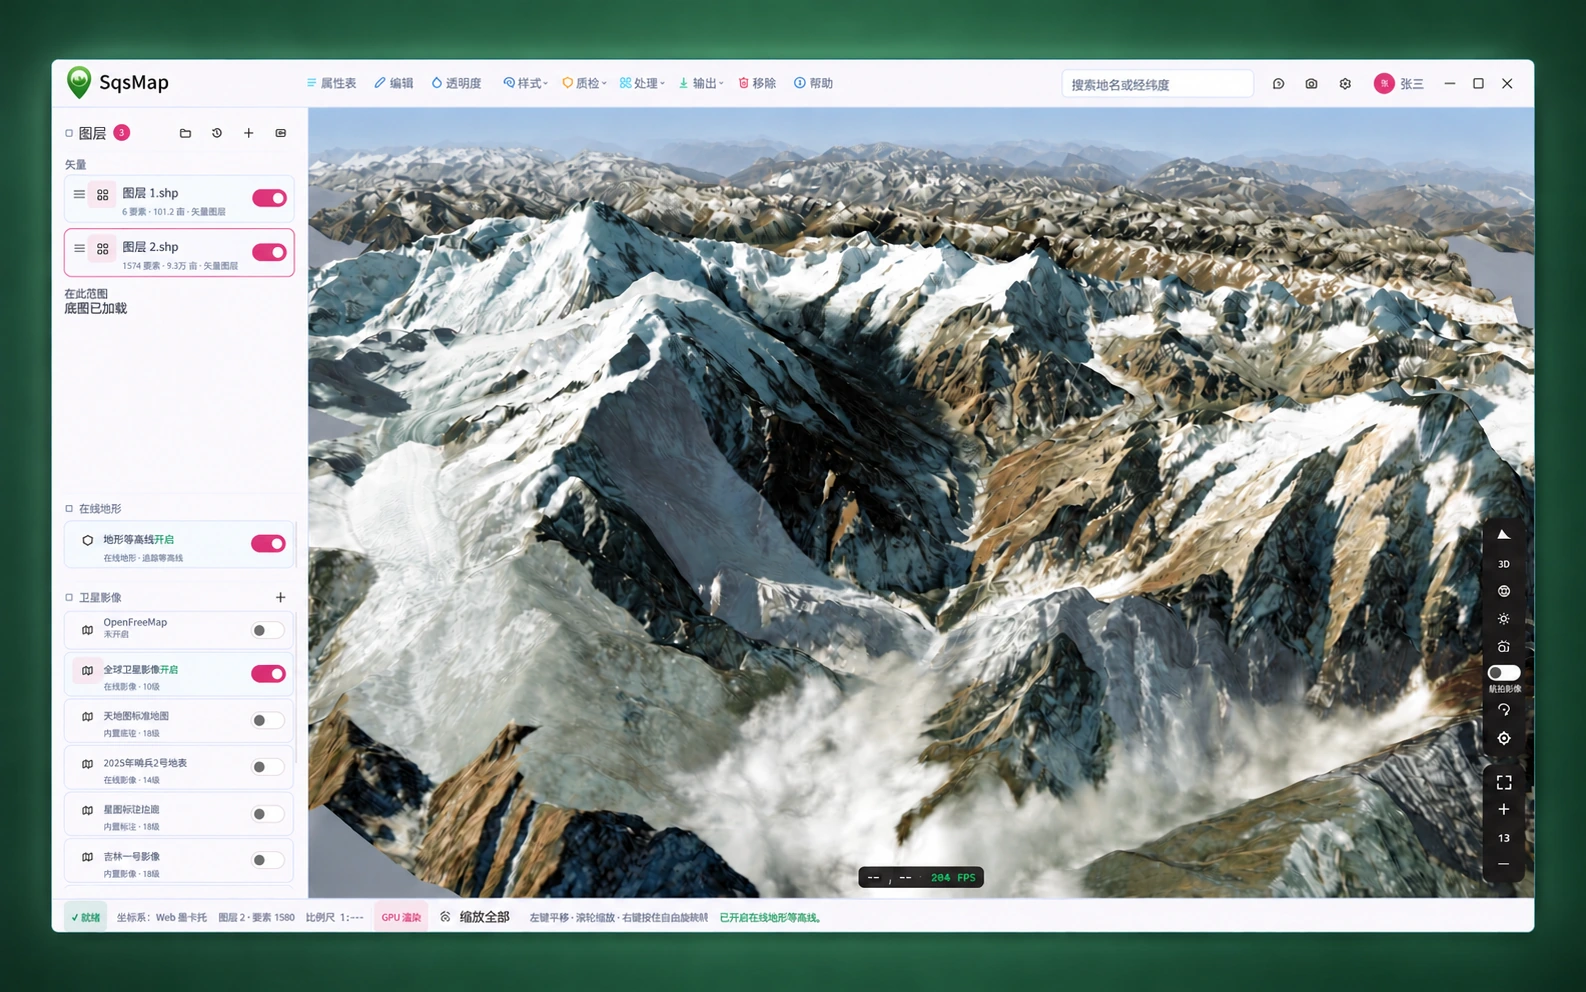Screen dimensions: 1586x992
Task: Open the 样式 dropdown menu
Action: tap(525, 83)
